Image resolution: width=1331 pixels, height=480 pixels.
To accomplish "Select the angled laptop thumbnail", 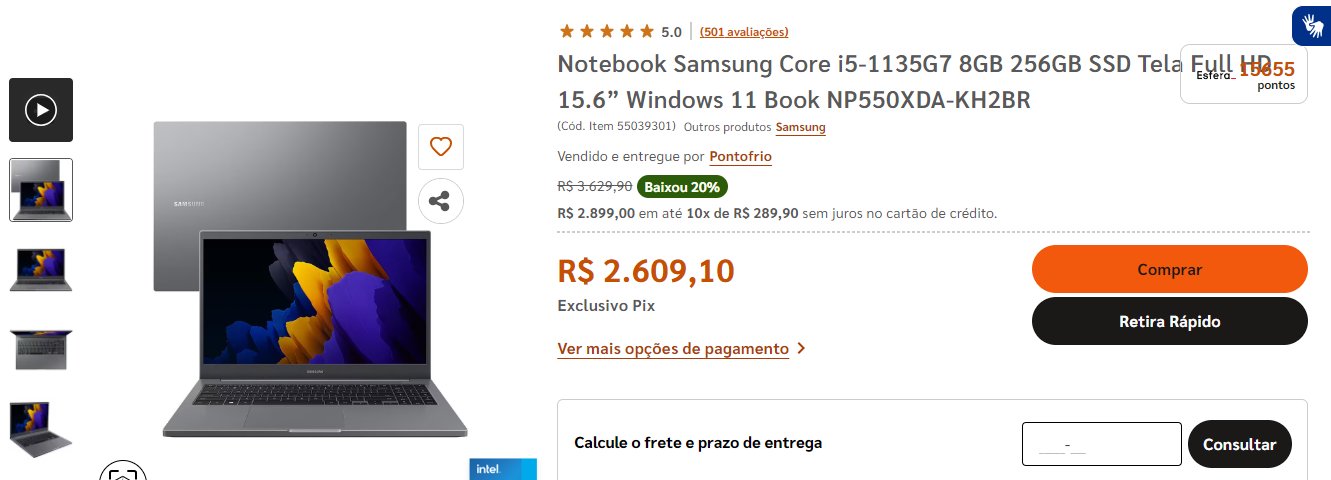I will (x=41, y=429).
